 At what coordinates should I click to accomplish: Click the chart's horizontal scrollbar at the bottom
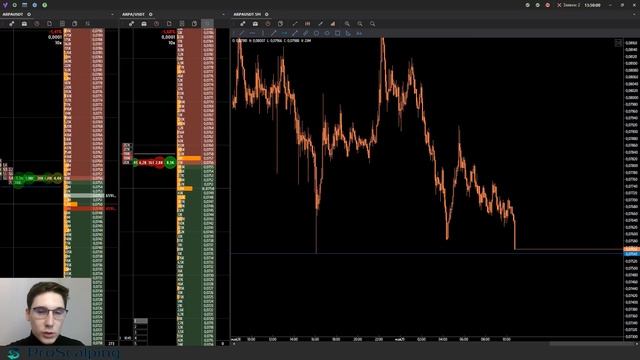pos(591,344)
